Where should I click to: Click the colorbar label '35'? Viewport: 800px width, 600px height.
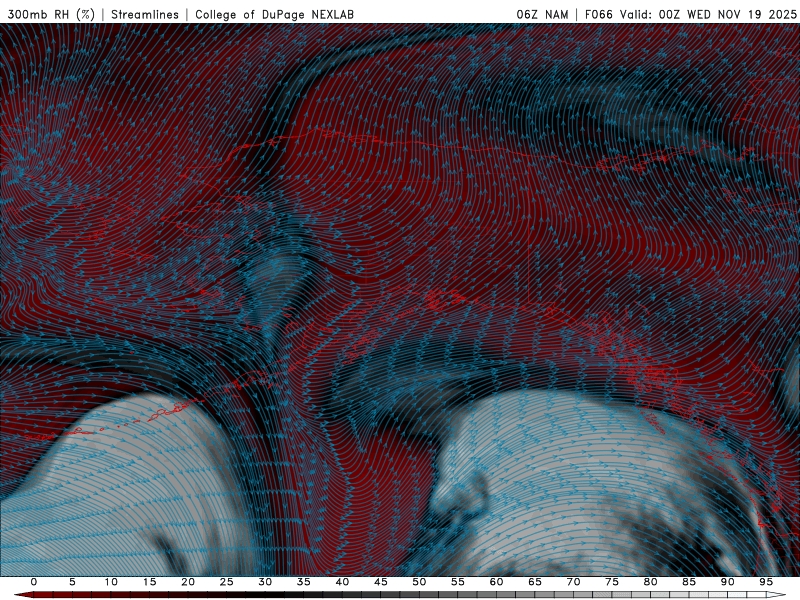click(304, 582)
